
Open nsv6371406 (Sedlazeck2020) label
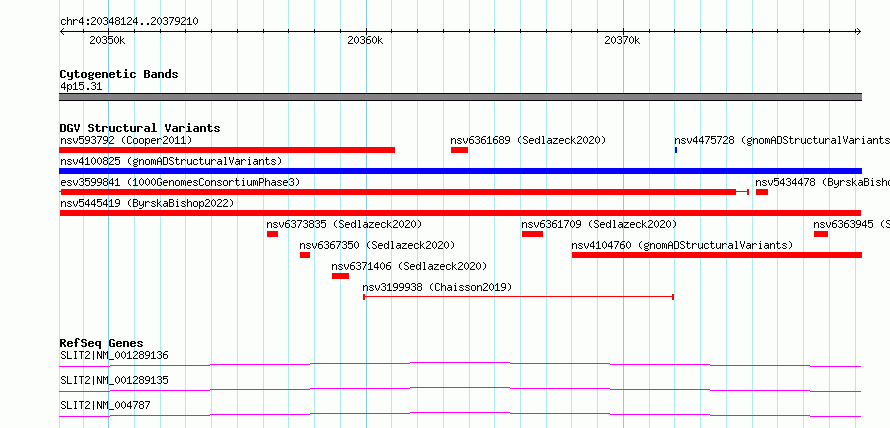[x=409, y=266]
